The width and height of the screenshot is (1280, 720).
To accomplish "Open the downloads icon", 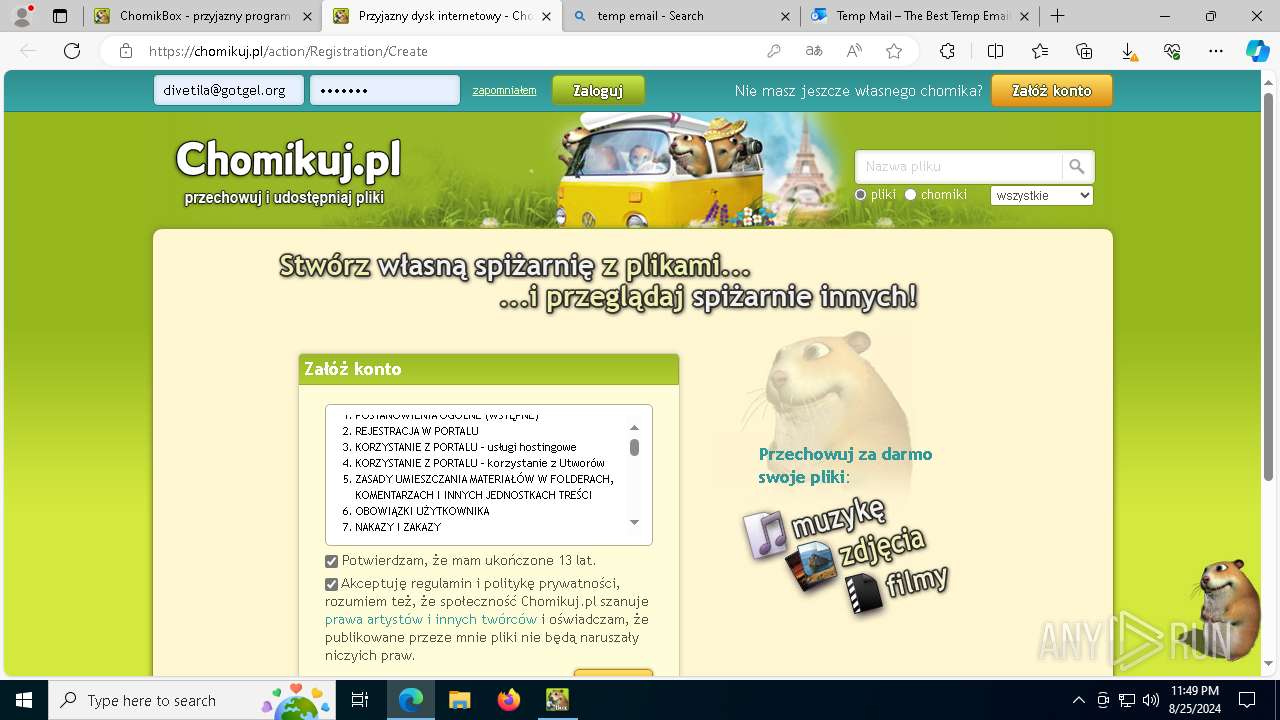I will [1128, 51].
